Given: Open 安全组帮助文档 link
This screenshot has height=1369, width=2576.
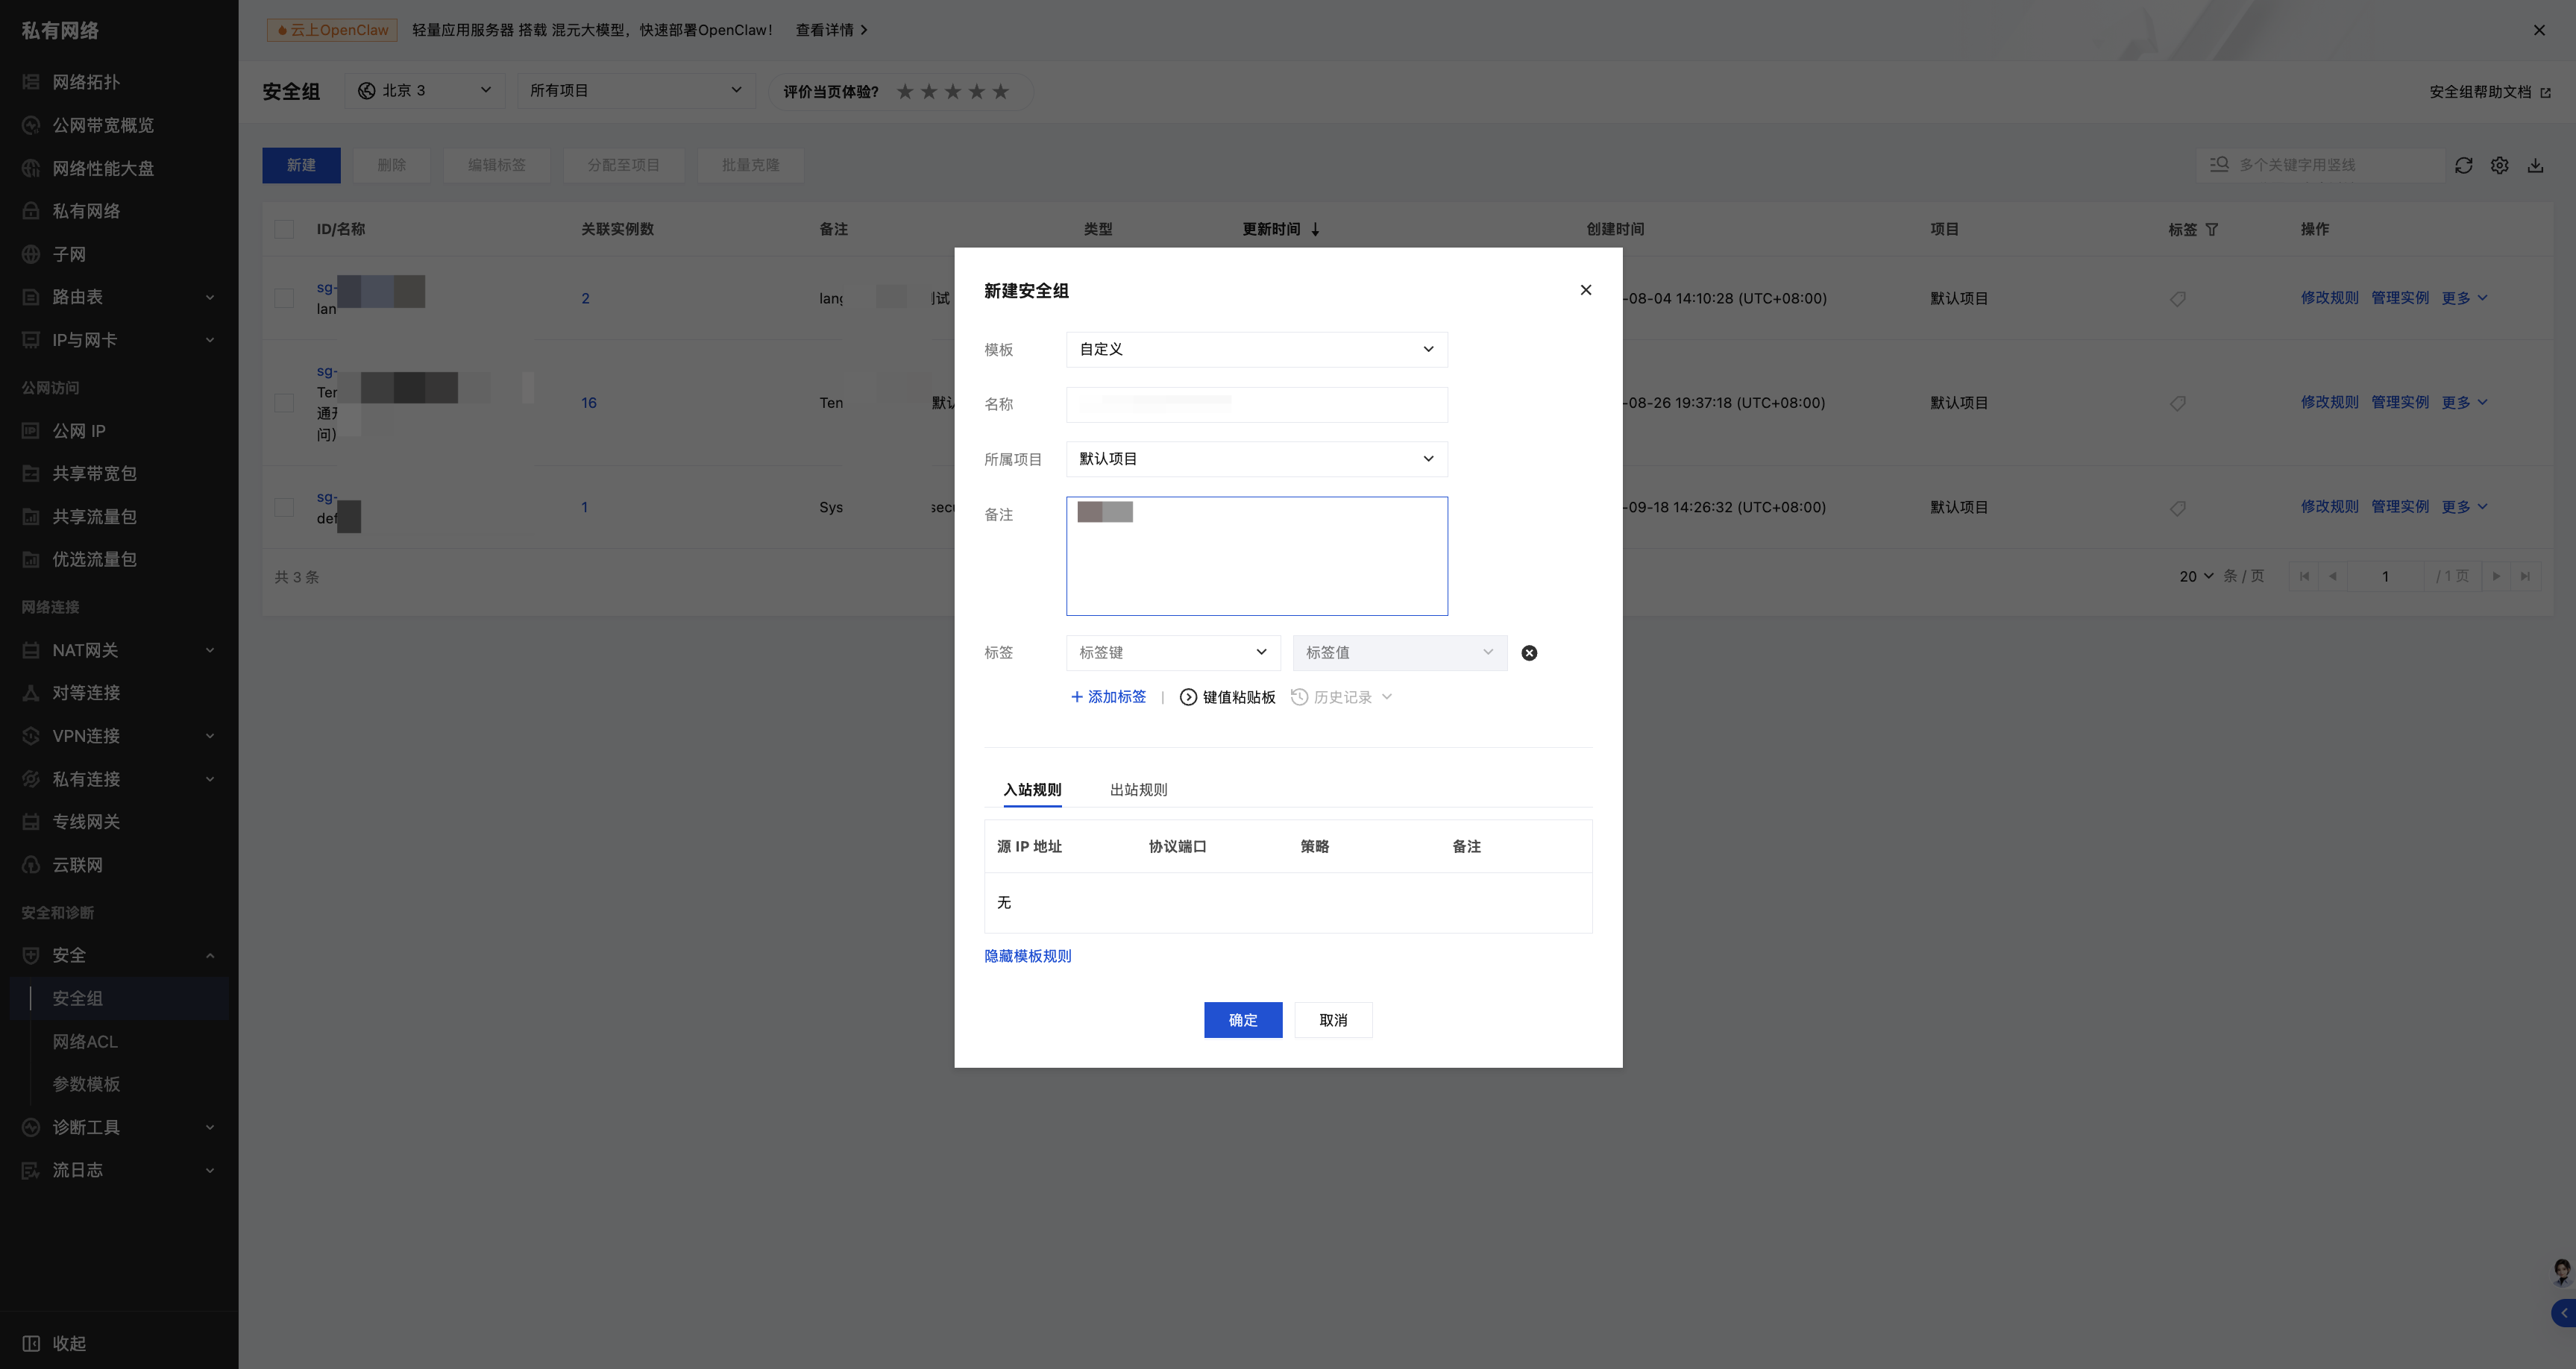Looking at the screenshot, I should 2489,92.
